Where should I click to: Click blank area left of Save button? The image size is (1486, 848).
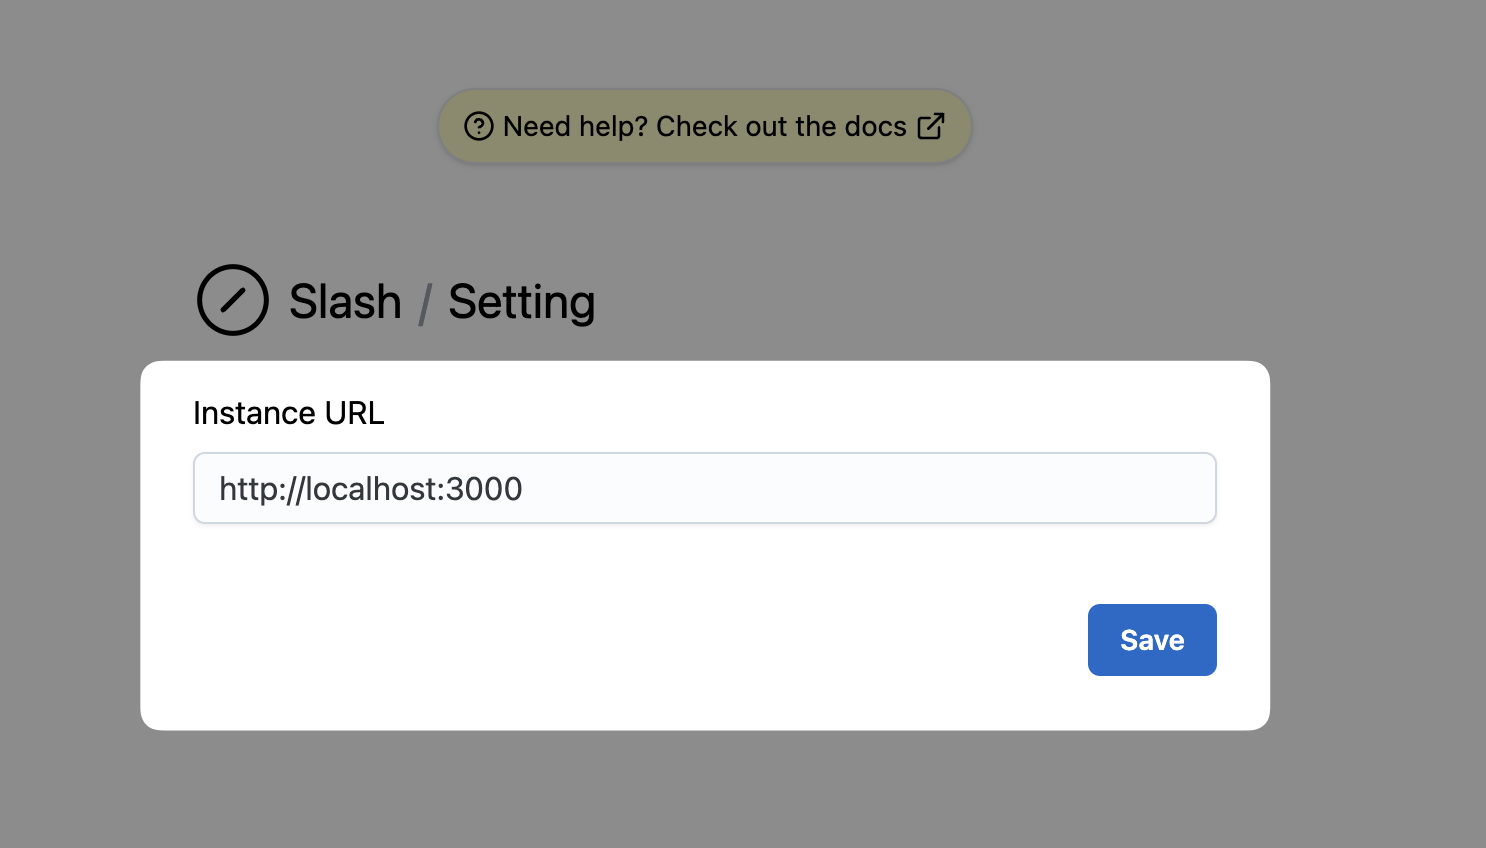click(x=700, y=640)
